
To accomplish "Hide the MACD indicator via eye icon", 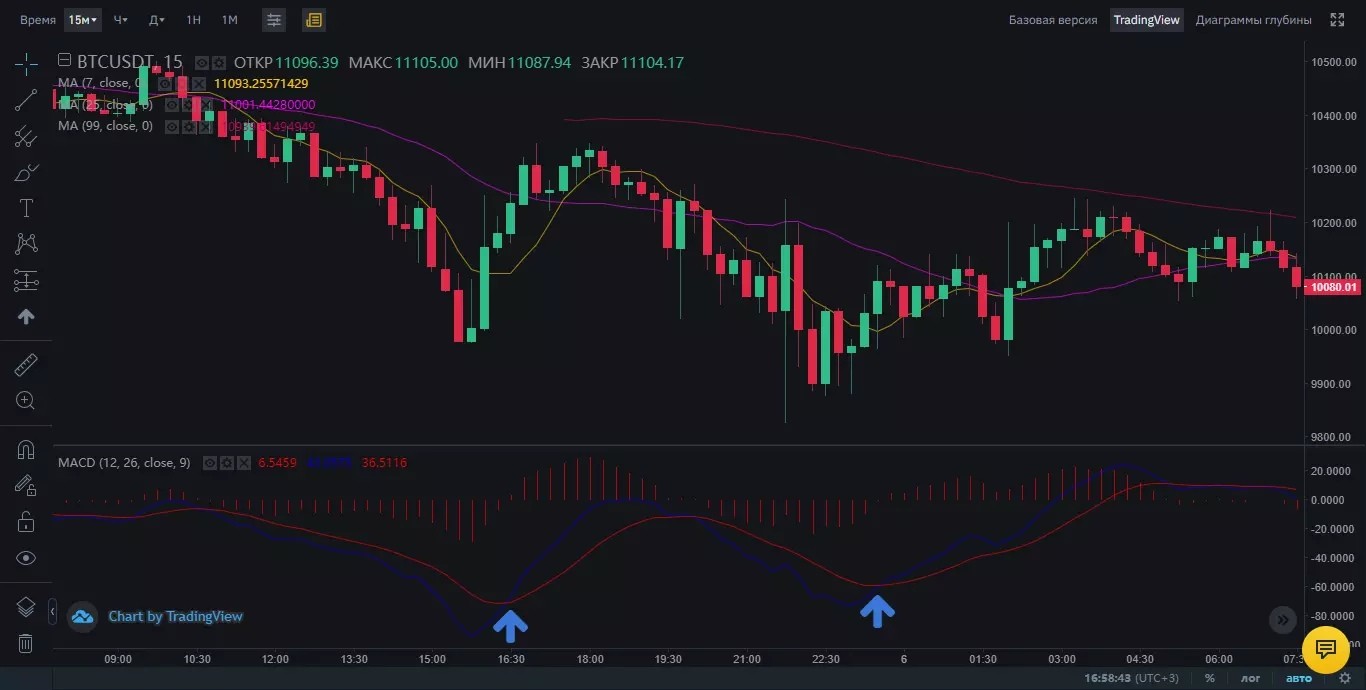I will 210,463.
